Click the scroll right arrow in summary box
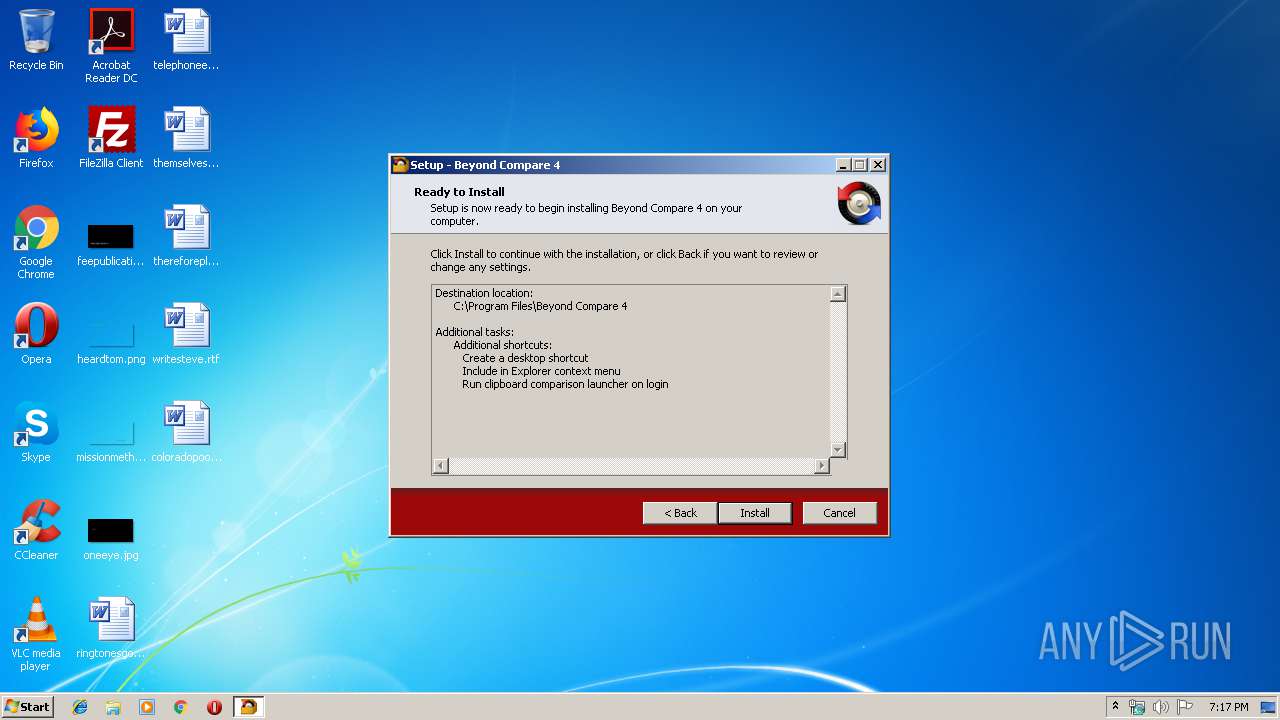The width and height of the screenshot is (1280, 720). pos(822,466)
